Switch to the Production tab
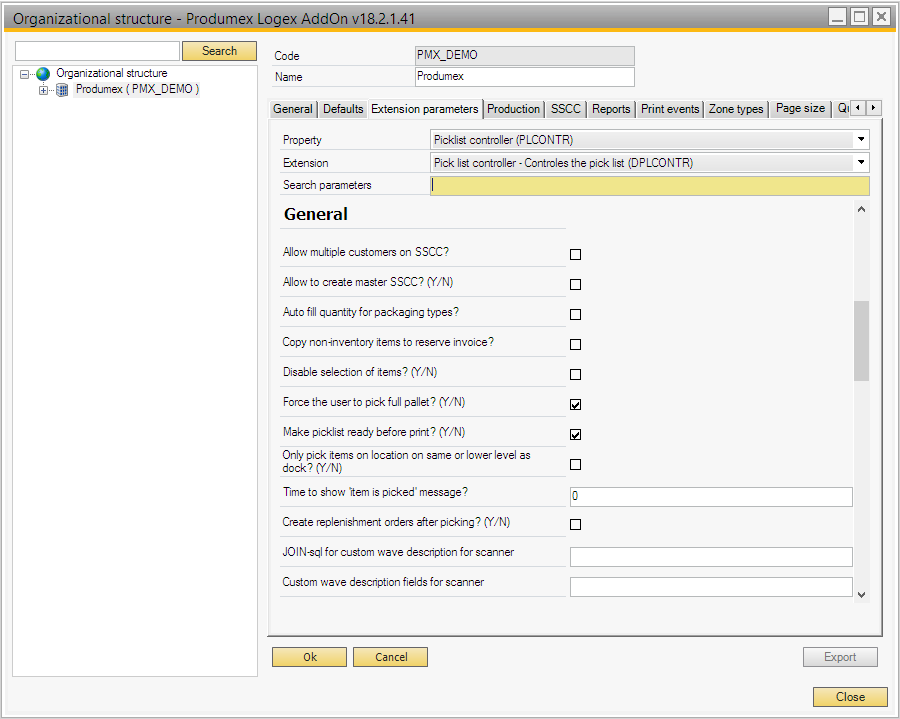The image size is (900, 719). pos(513,109)
